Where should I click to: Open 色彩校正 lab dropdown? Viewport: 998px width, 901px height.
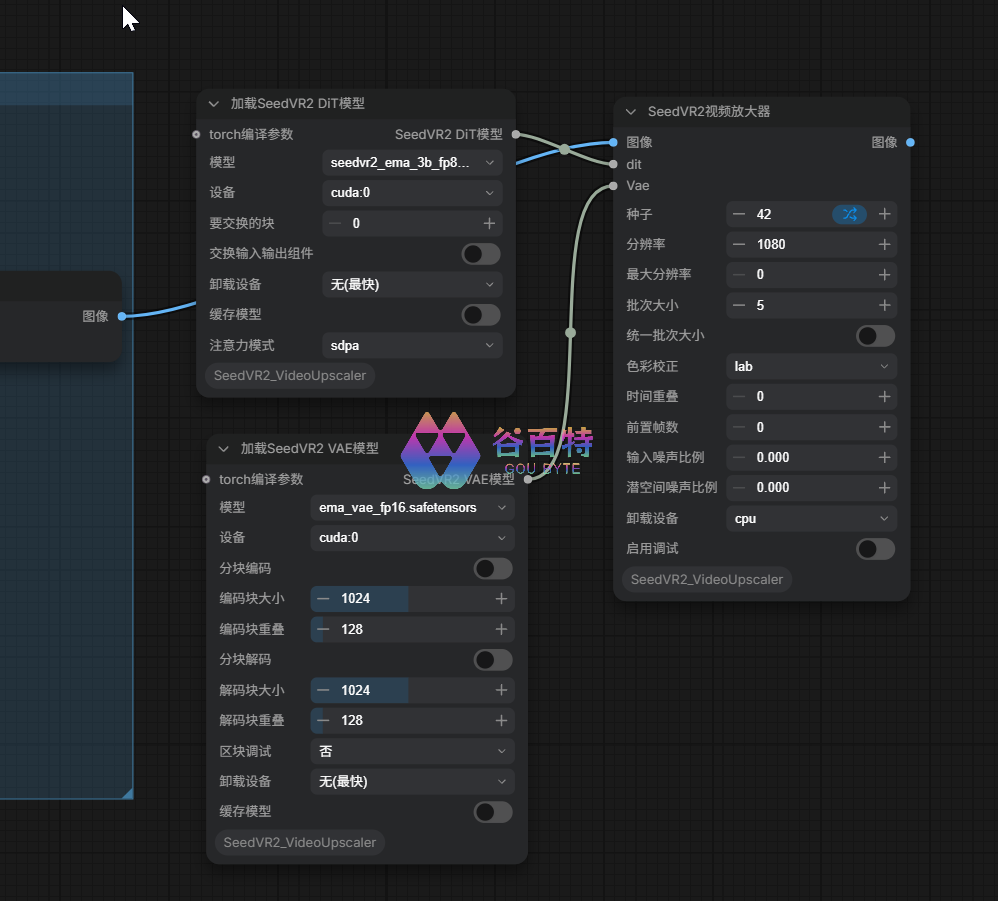click(812, 367)
